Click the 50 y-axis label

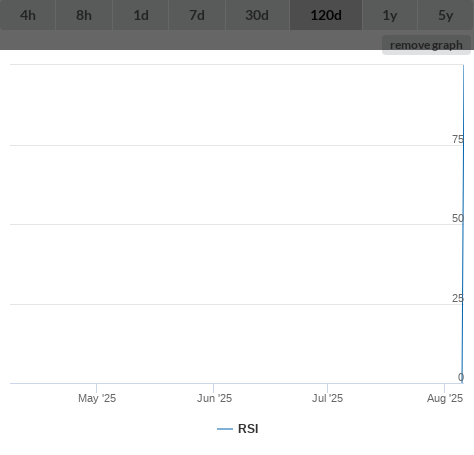click(x=458, y=218)
